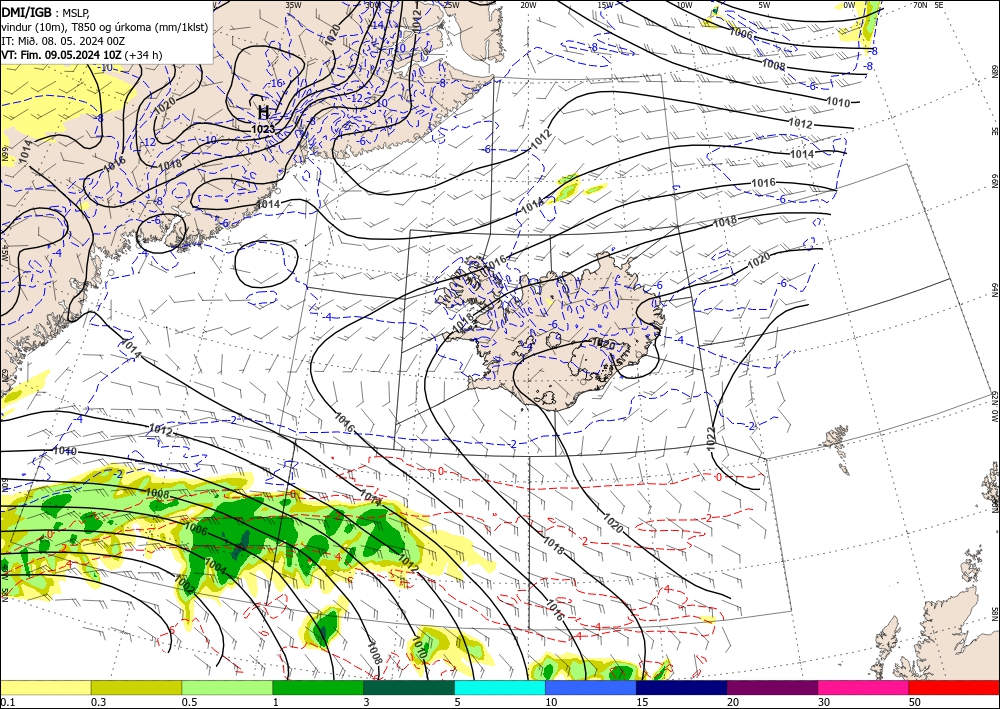
Task: Click the 0W longitude label
Action: tap(849, 5)
